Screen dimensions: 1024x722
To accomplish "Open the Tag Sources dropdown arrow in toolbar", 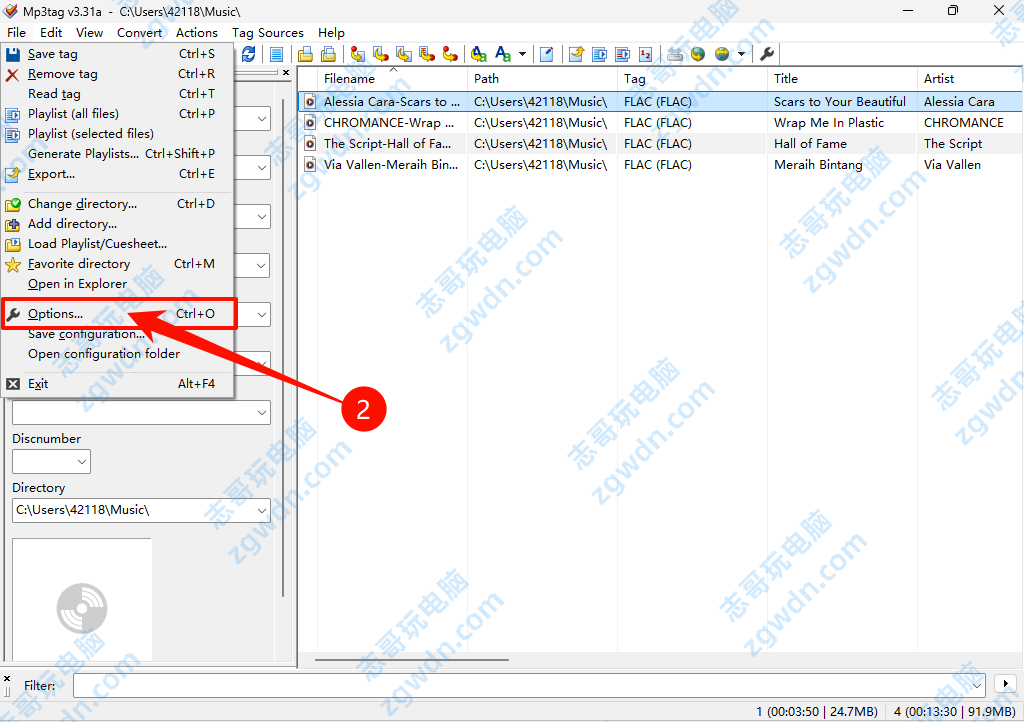I will [x=741, y=54].
